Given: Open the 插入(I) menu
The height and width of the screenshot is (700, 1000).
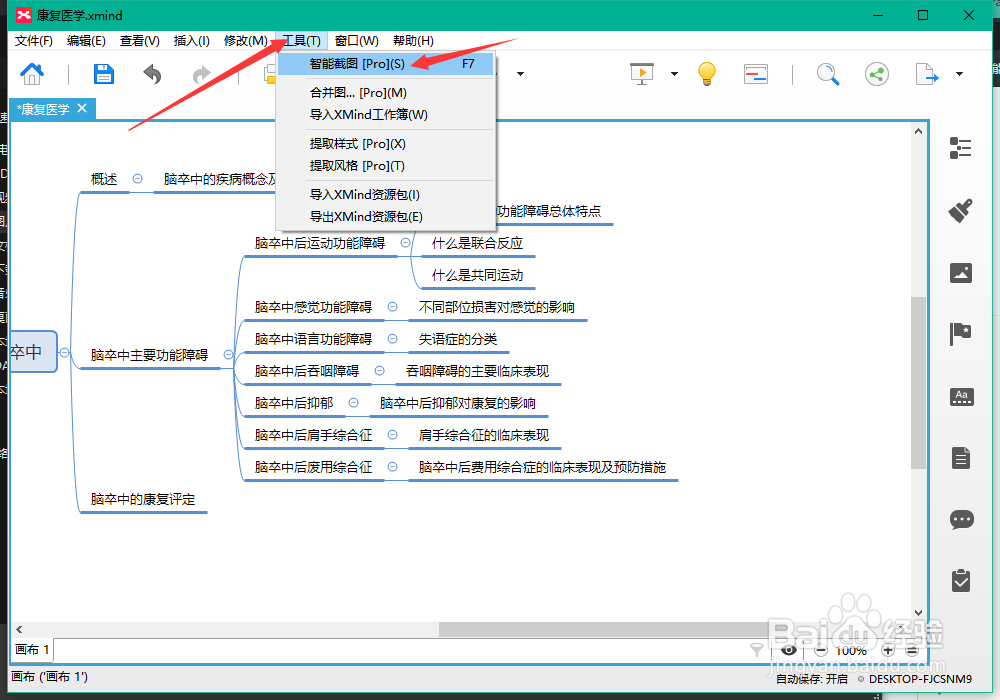Looking at the screenshot, I should pos(191,41).
